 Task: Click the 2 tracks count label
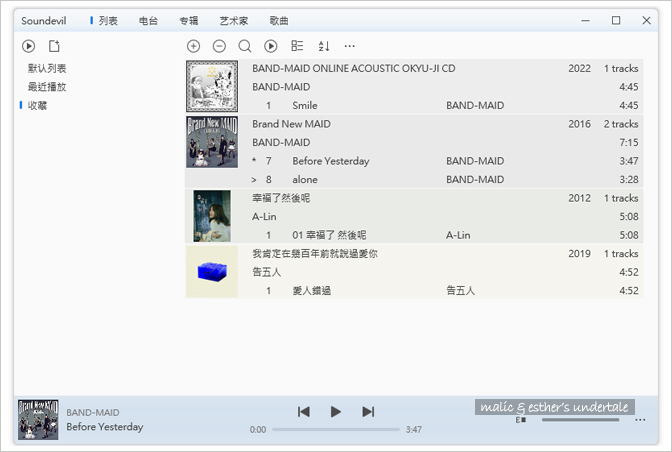(621, 124)
